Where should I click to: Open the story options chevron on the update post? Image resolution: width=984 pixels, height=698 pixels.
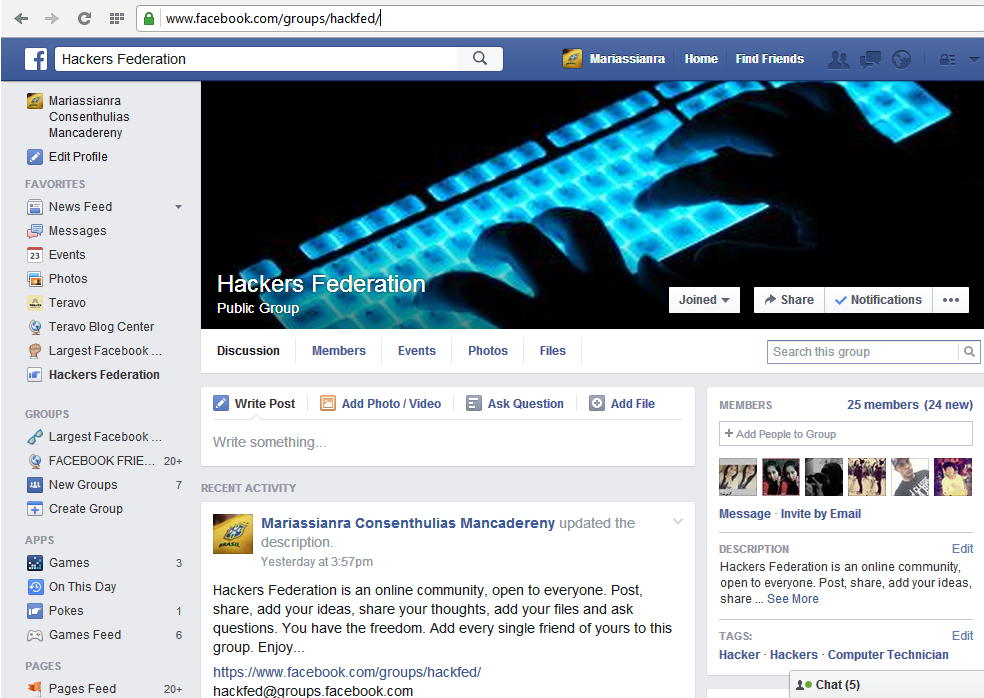coord(678,520)
